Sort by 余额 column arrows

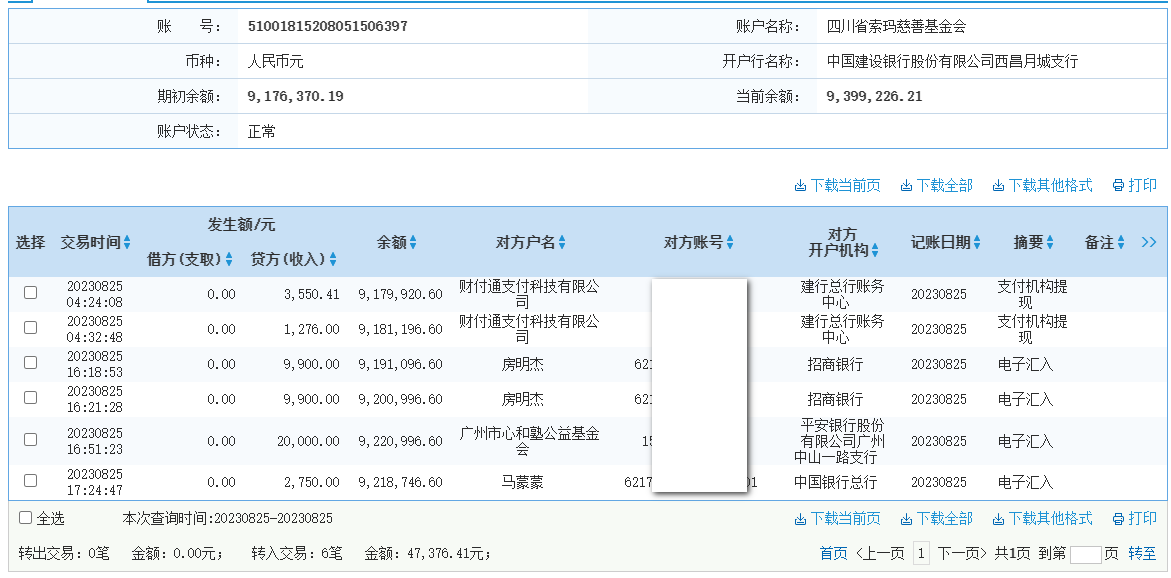click(413, 243)
